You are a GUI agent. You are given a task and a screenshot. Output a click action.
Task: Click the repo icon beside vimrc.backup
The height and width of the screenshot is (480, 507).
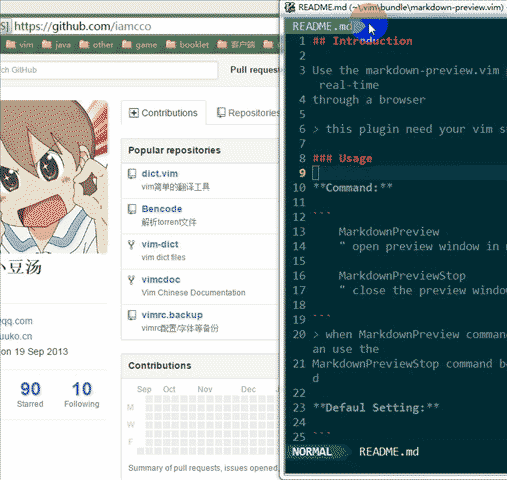pos(132,315)
